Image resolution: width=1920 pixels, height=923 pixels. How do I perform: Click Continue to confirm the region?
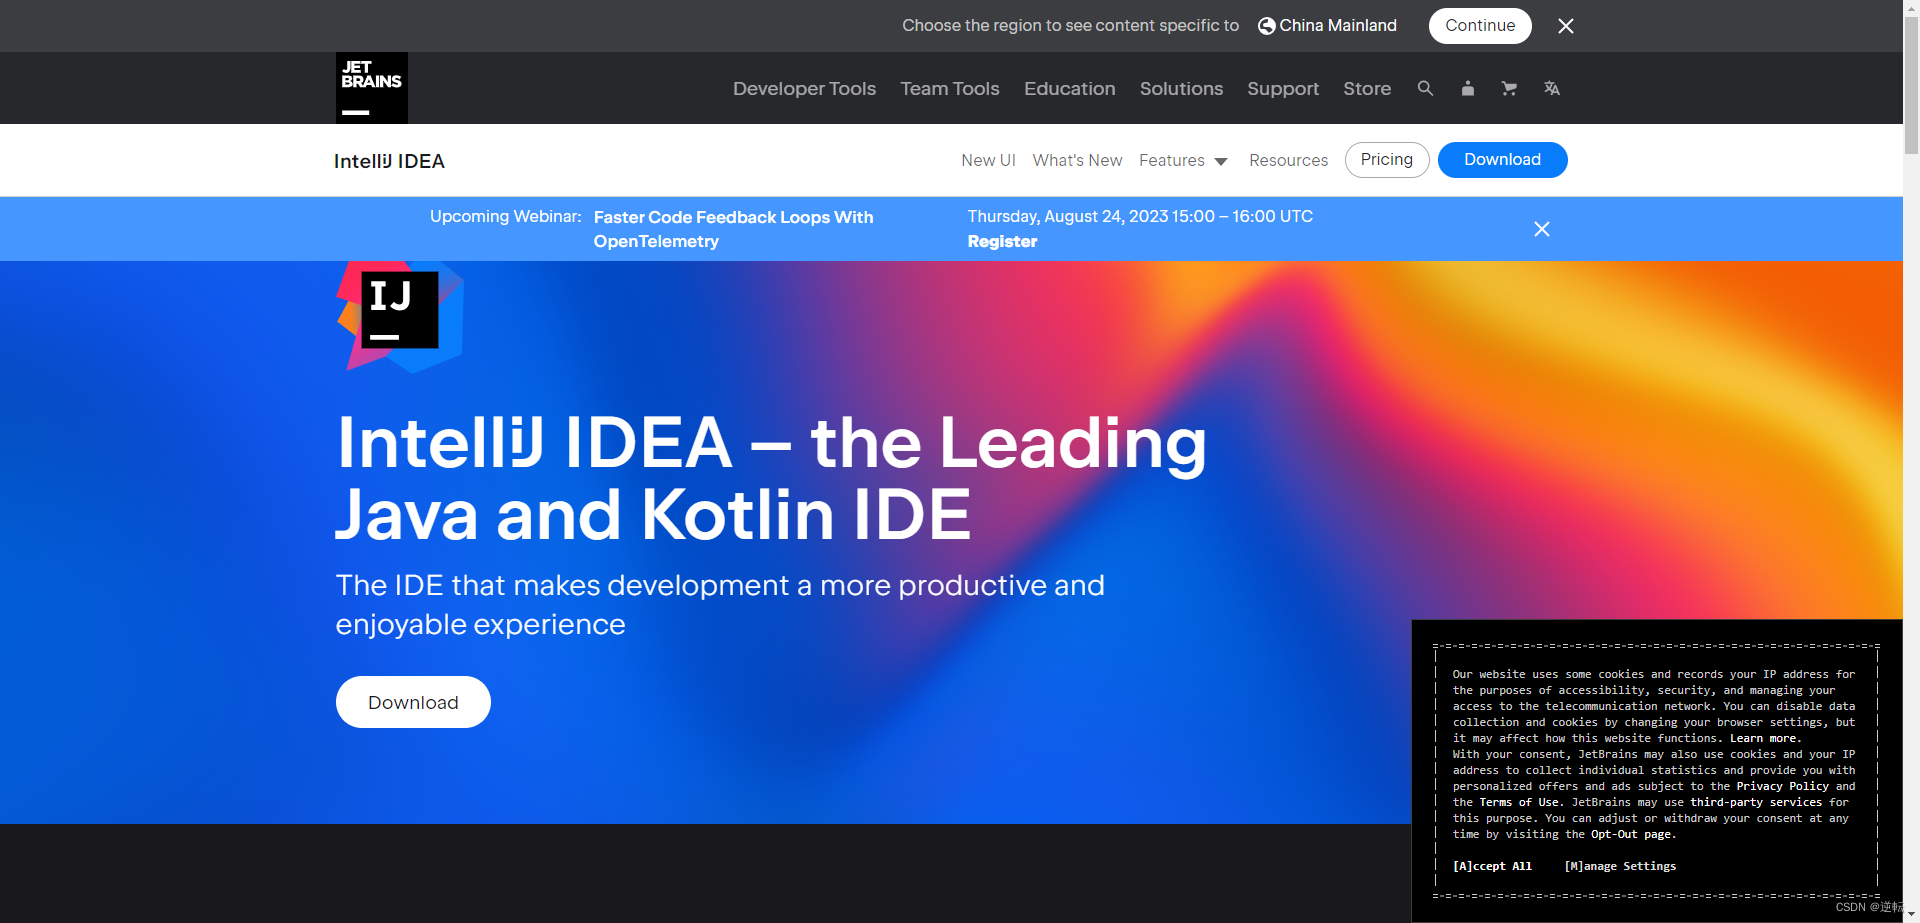pyautogui.click(x=1479, y=25)
